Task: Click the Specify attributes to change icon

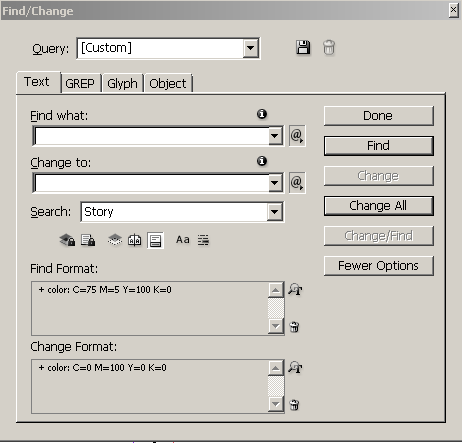Action: [x=295, y=367]
